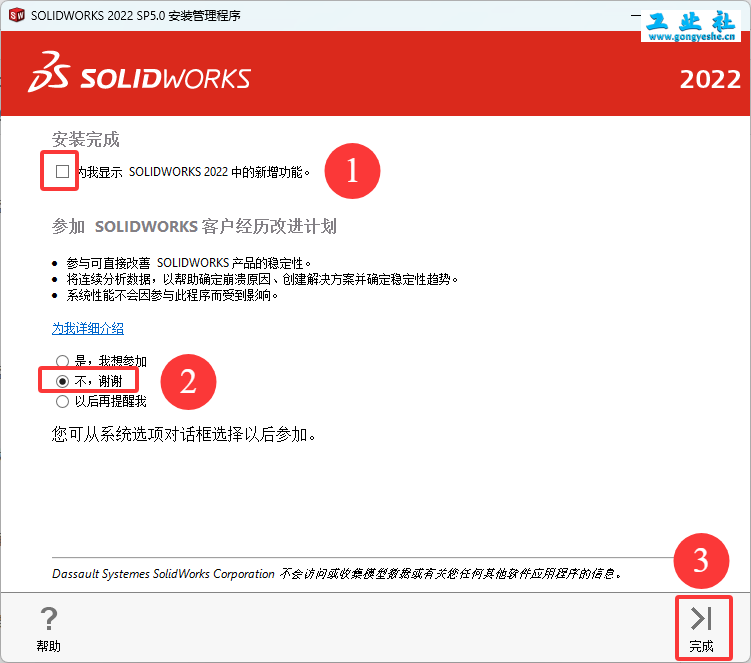Open the 帮助 help button
This screenshot has width=751, height=663.
click(x=49, y=629)
